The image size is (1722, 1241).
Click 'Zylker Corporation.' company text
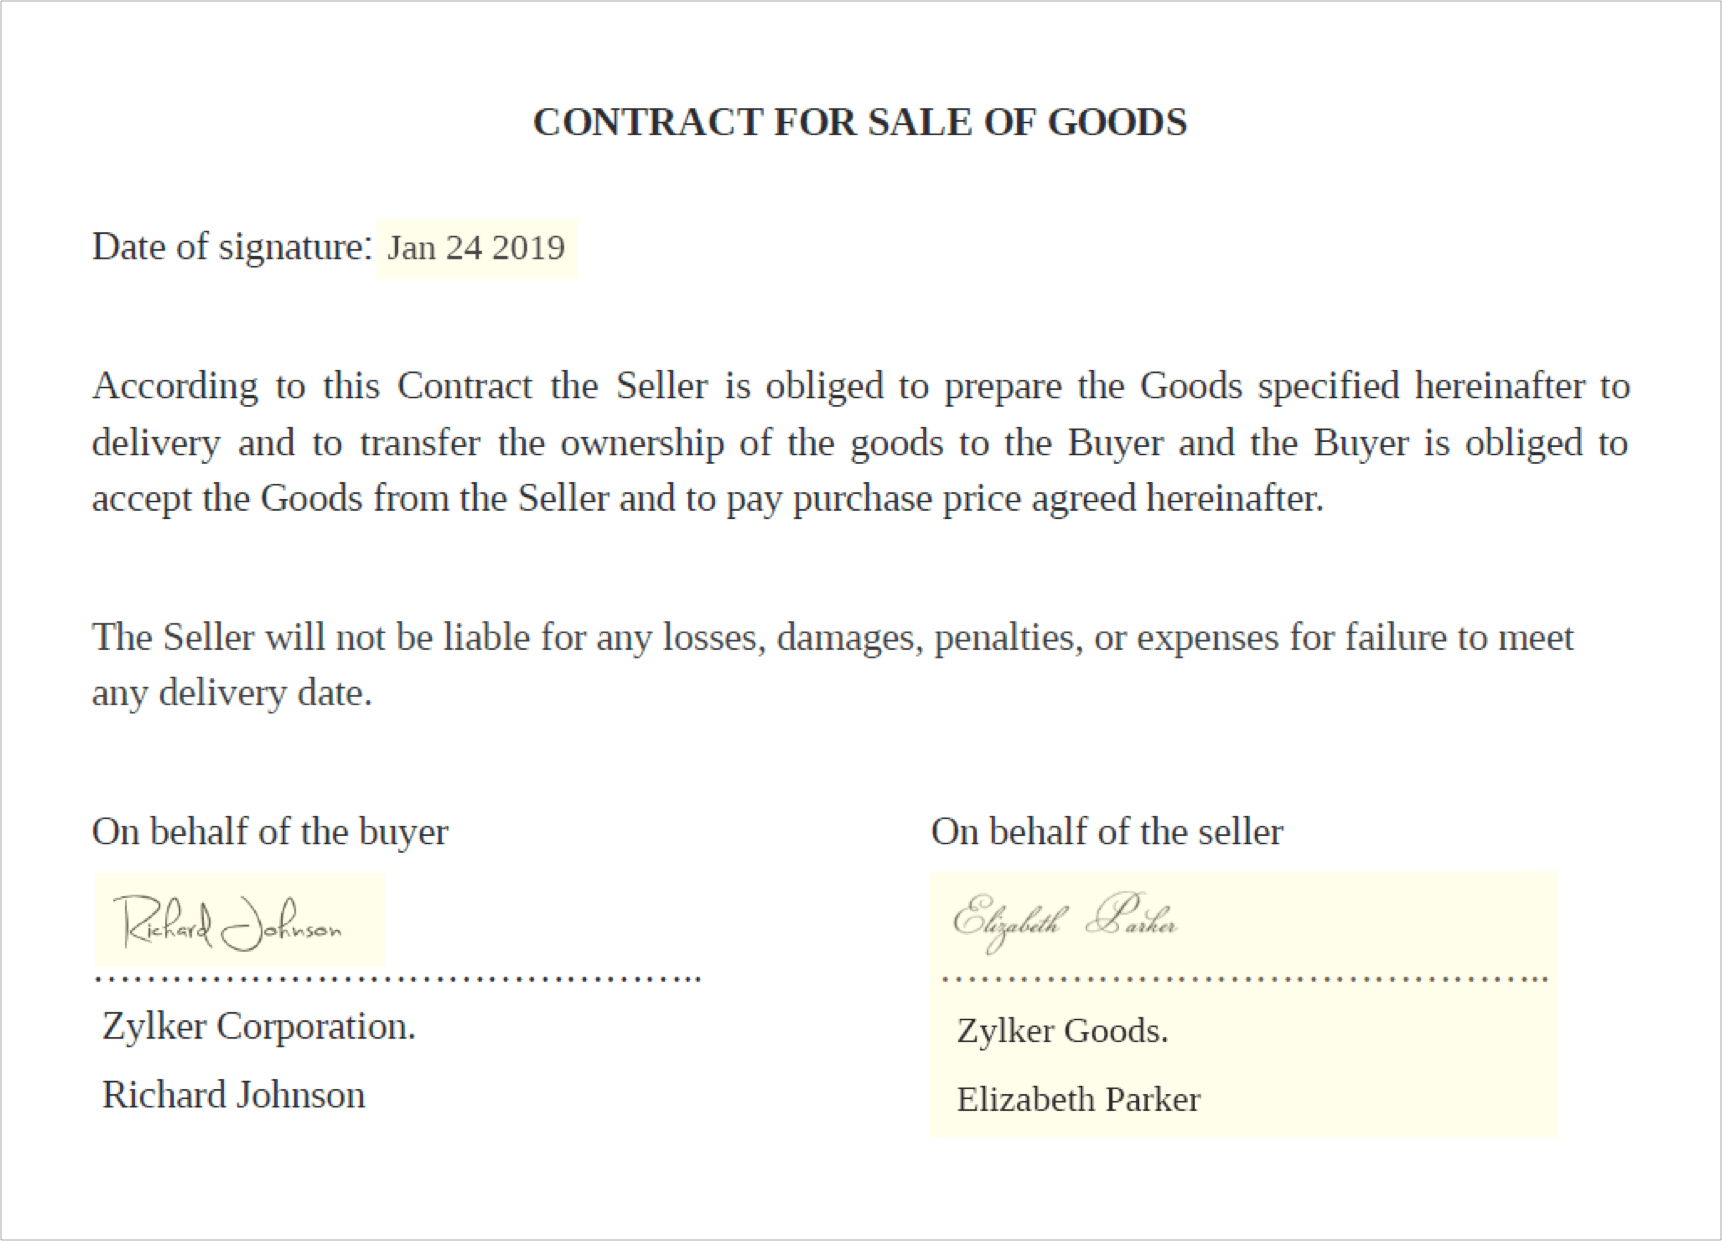click(259, 1027)
